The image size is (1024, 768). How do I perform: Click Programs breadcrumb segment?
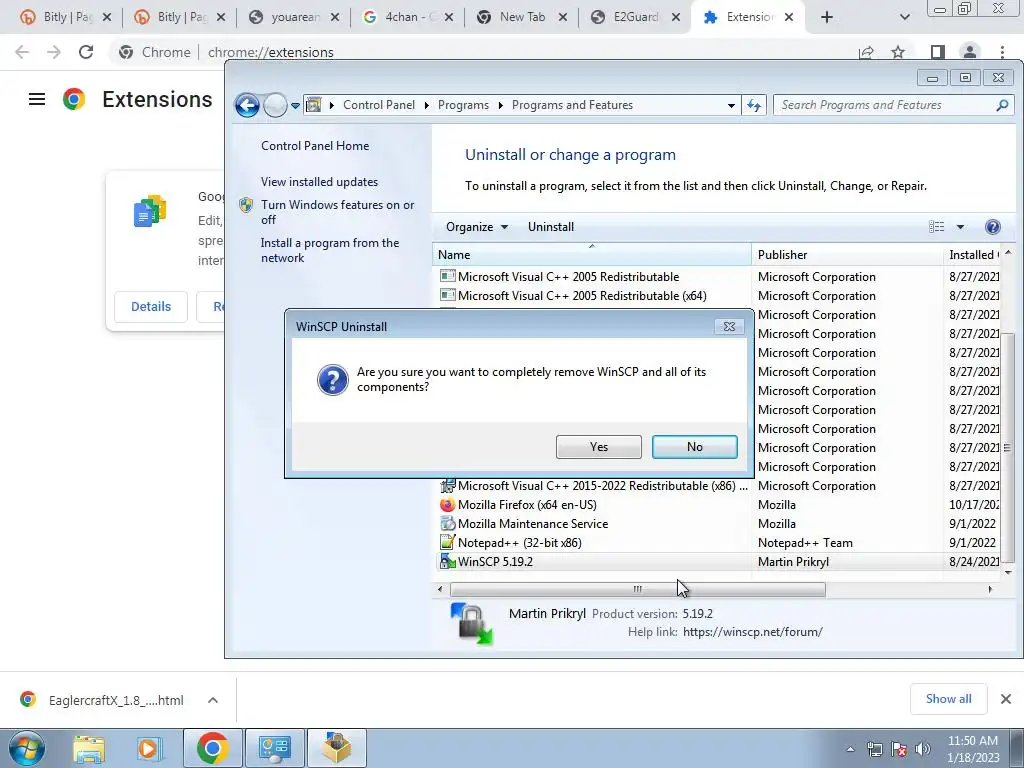(463, 105)
